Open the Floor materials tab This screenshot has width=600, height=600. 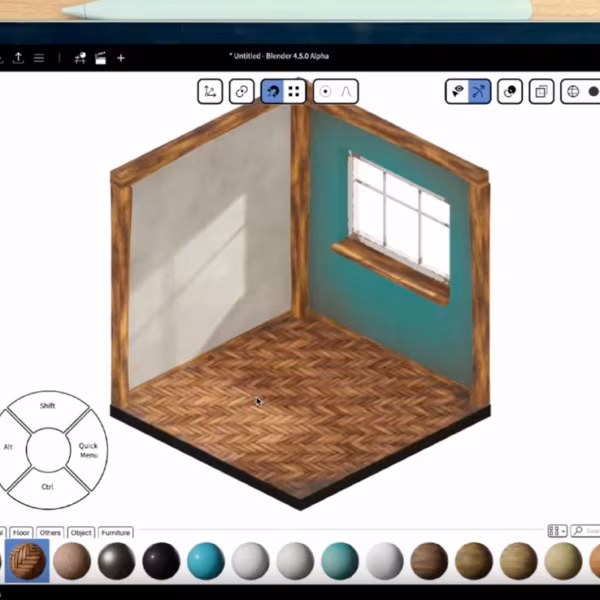click(x=21, y=532)
